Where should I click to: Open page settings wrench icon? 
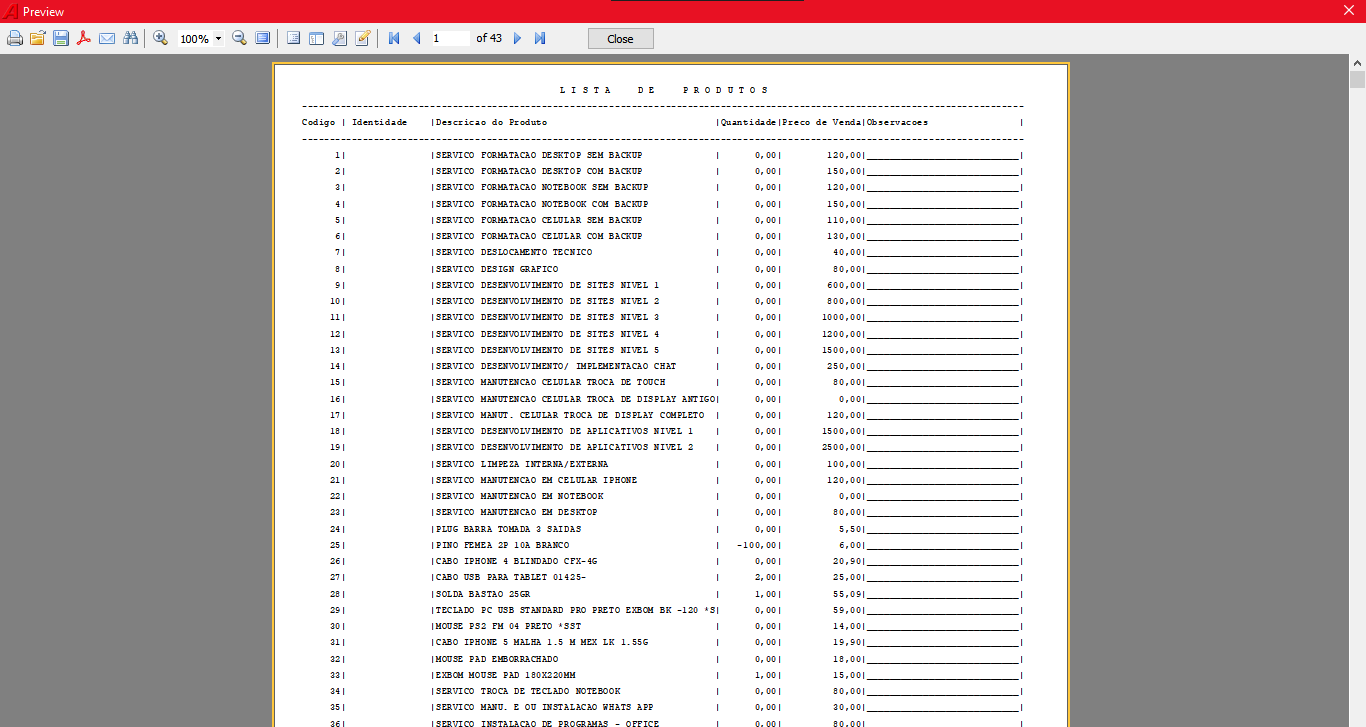tap(339, 38)
